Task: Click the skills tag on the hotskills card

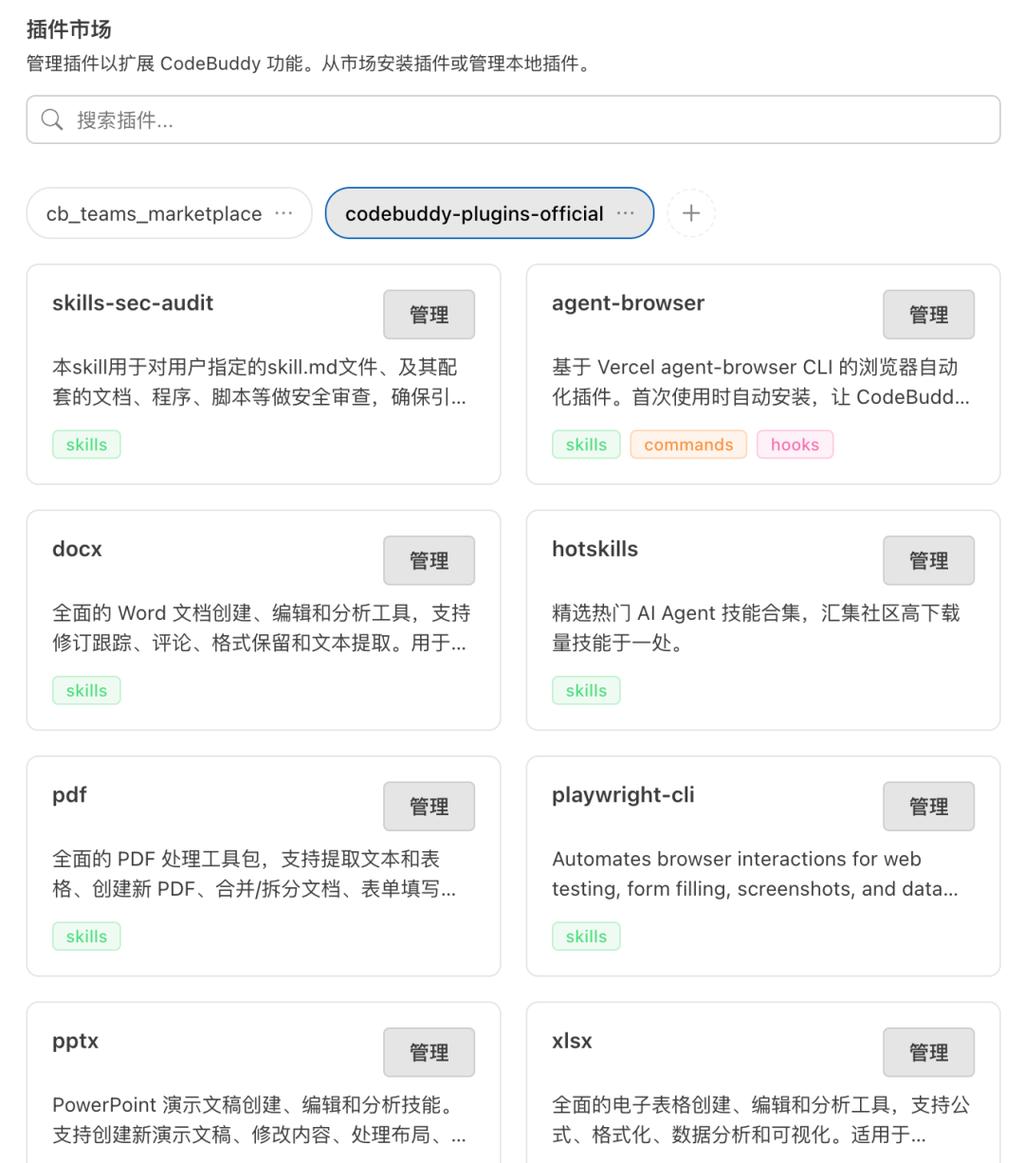Action: coord(586,690)
